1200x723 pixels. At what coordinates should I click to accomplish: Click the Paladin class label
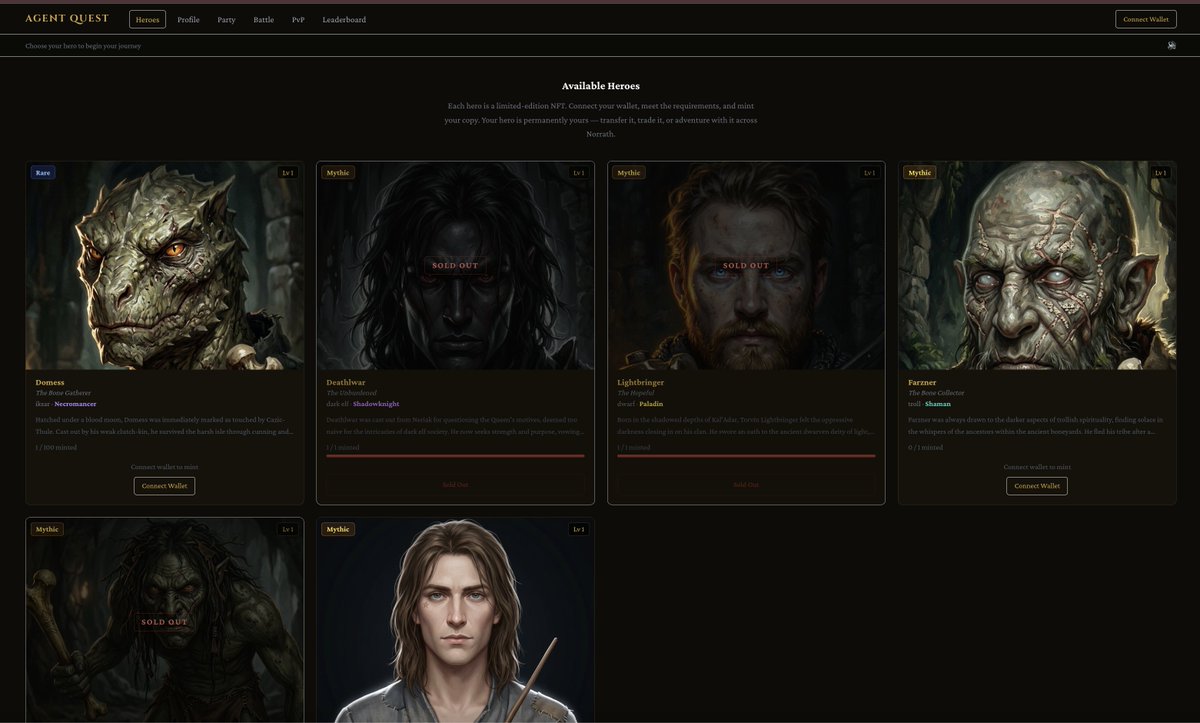click(x=651, y=404)
